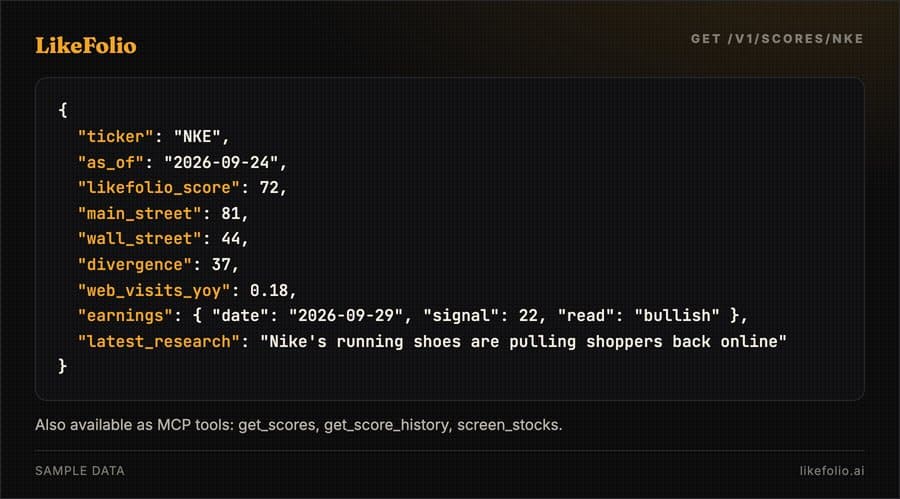Click the SAMPLE DATA footer label

[80, 471]
